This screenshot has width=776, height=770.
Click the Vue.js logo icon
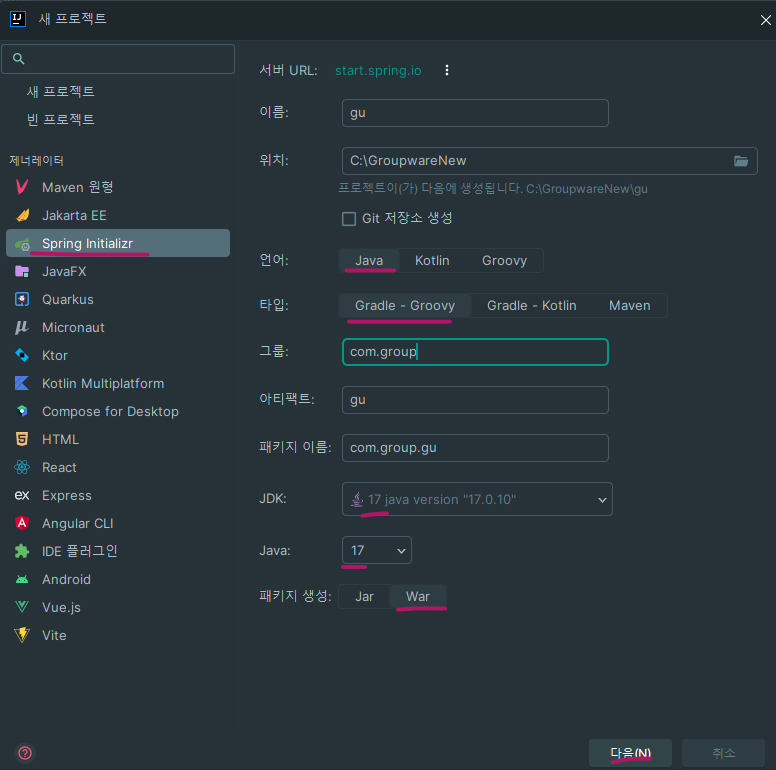pos(22,607)
